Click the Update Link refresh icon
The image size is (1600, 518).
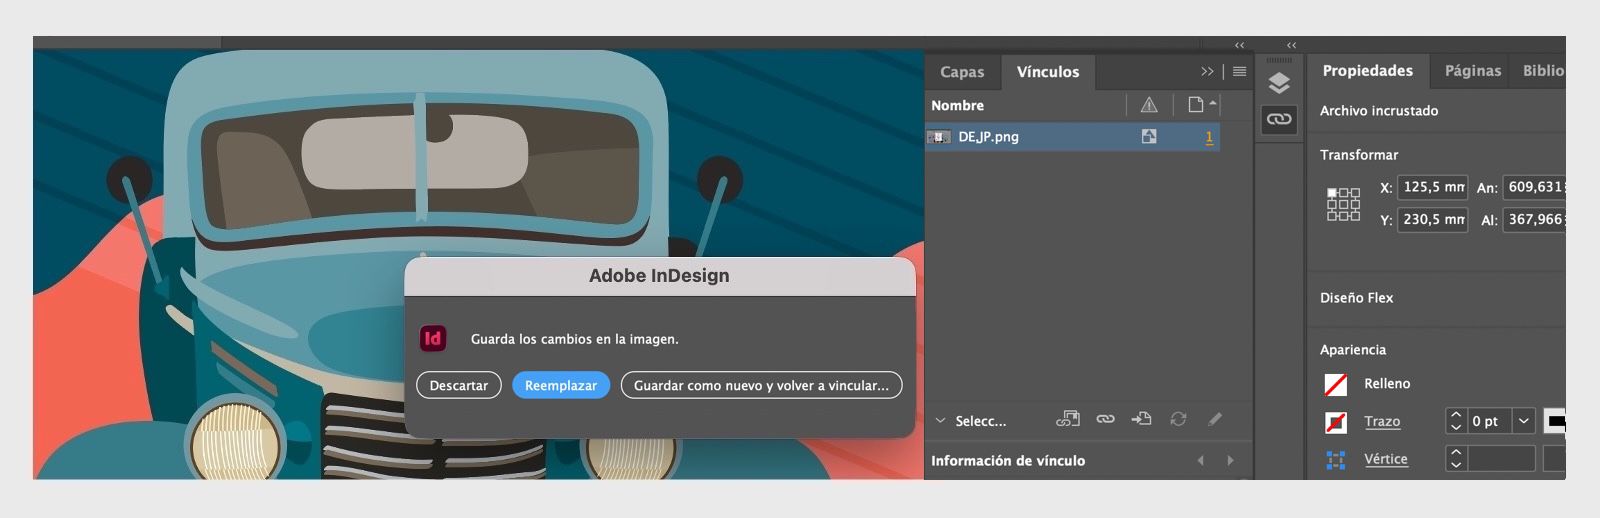(1178, 420)
